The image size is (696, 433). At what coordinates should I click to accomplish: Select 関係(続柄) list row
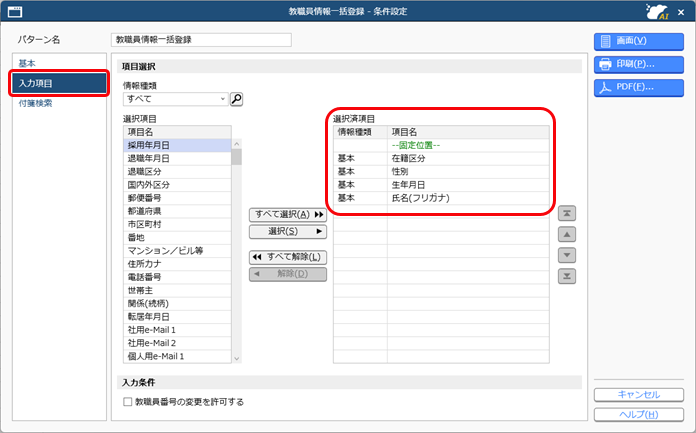(177, 303)
